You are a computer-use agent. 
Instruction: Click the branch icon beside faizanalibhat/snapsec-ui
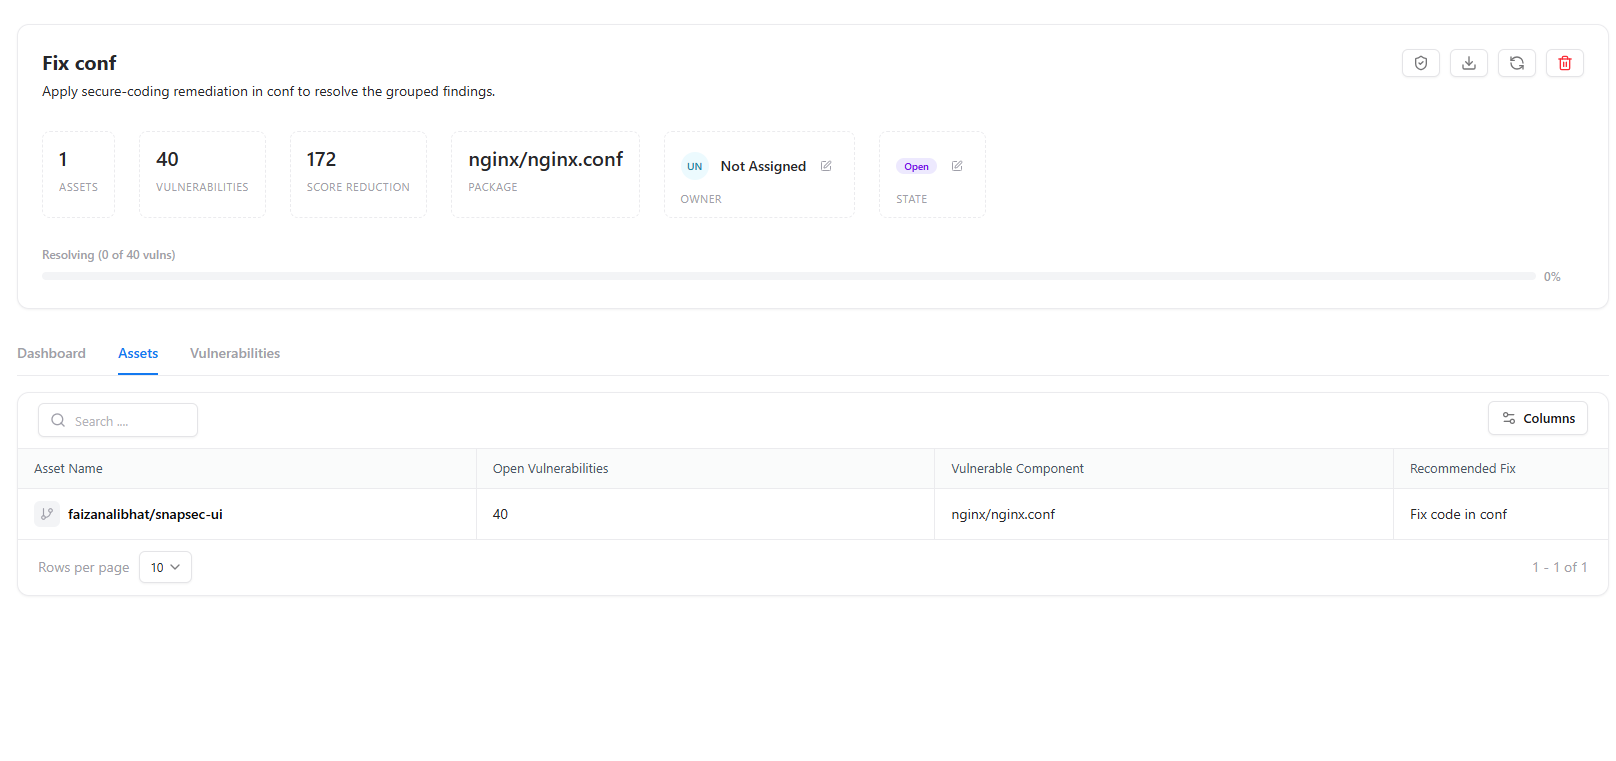click(47, 514)
